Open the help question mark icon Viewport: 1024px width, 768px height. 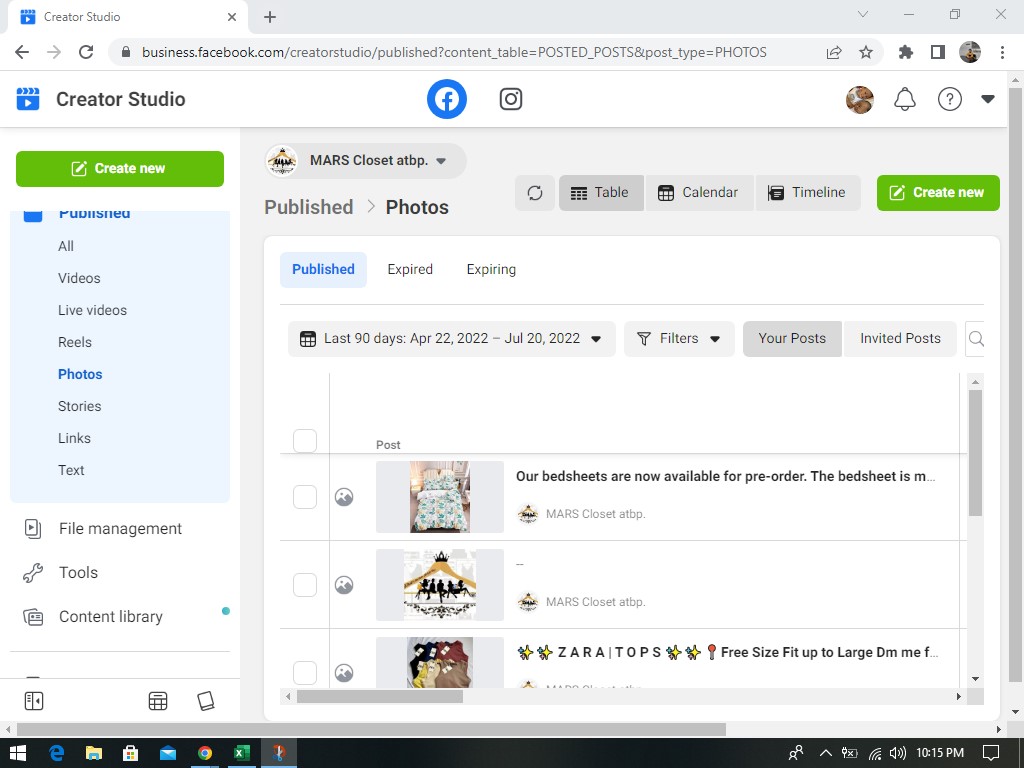[x=950, y=99]
